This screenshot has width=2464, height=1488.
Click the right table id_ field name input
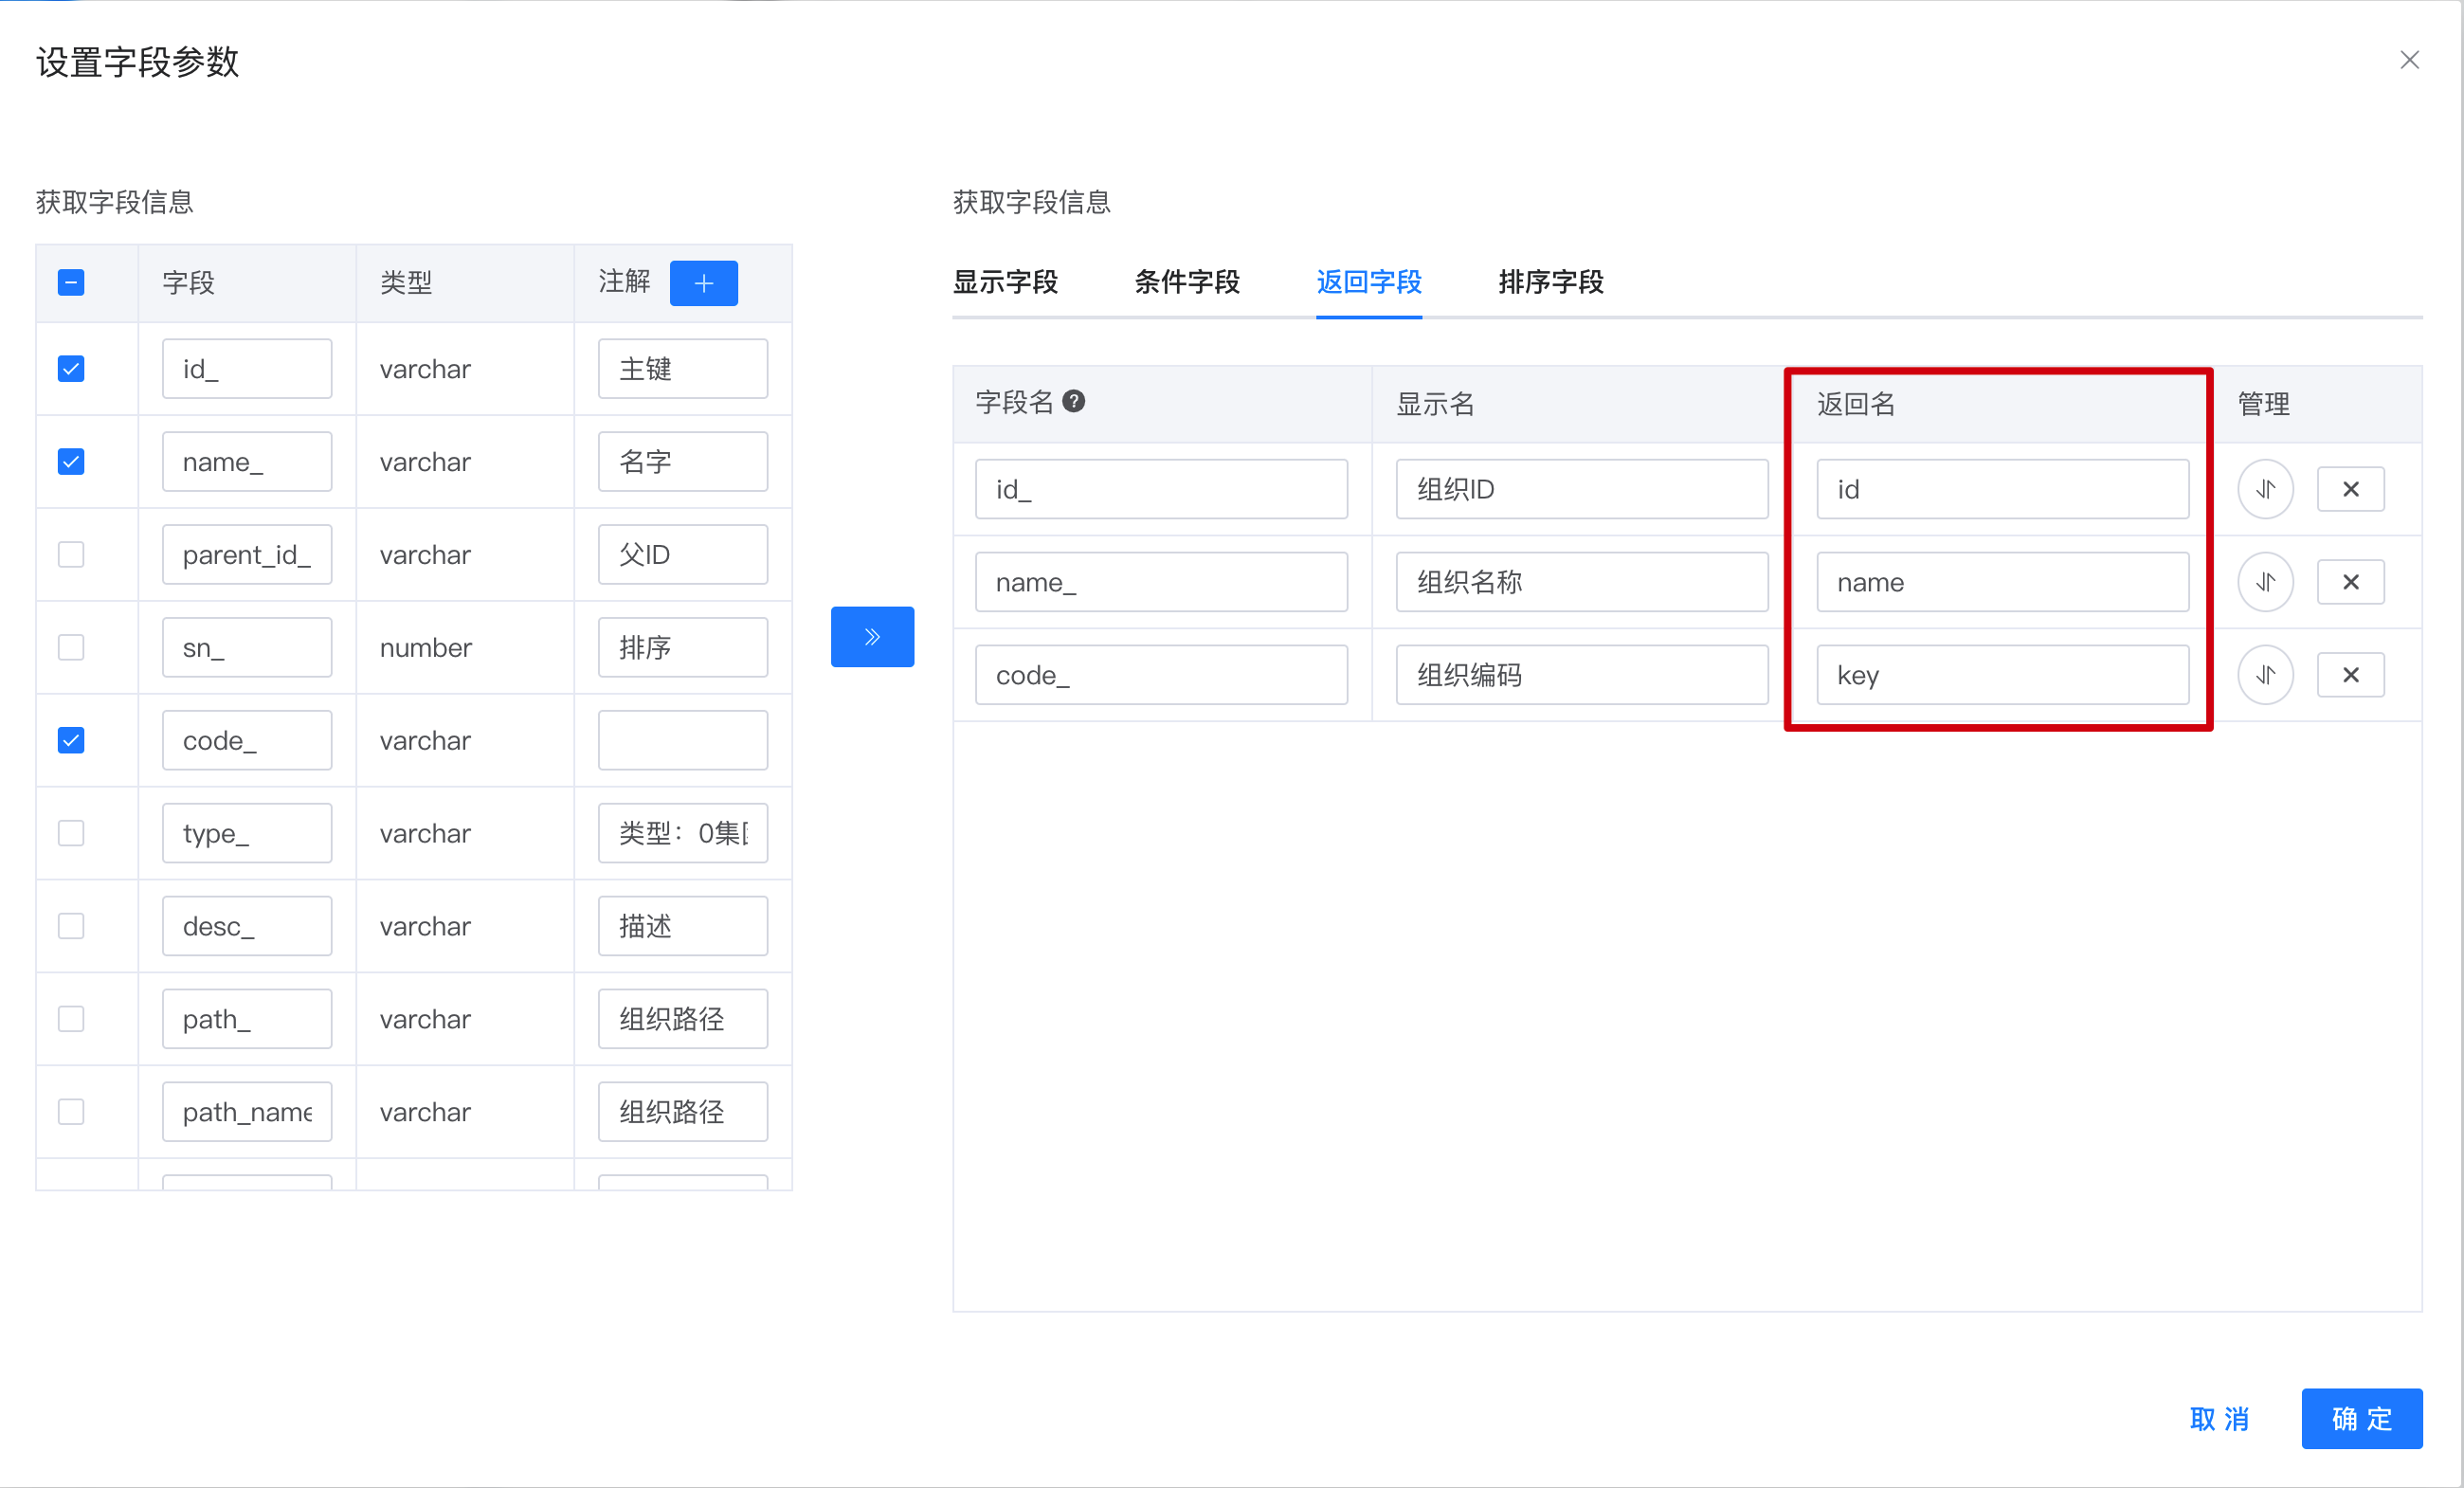pos(1161,489)
